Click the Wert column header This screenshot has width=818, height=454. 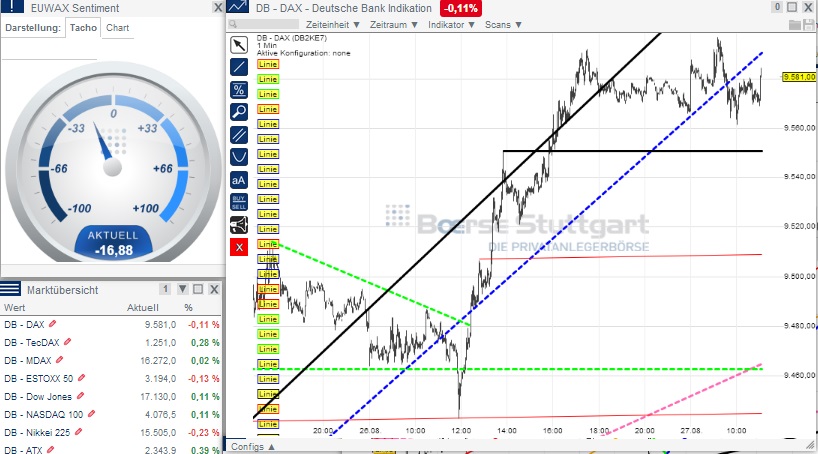click(15, 307)
